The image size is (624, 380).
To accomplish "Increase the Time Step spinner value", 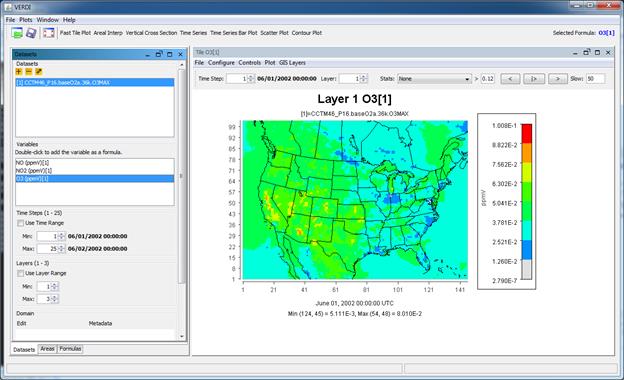I will click(251, 77).
